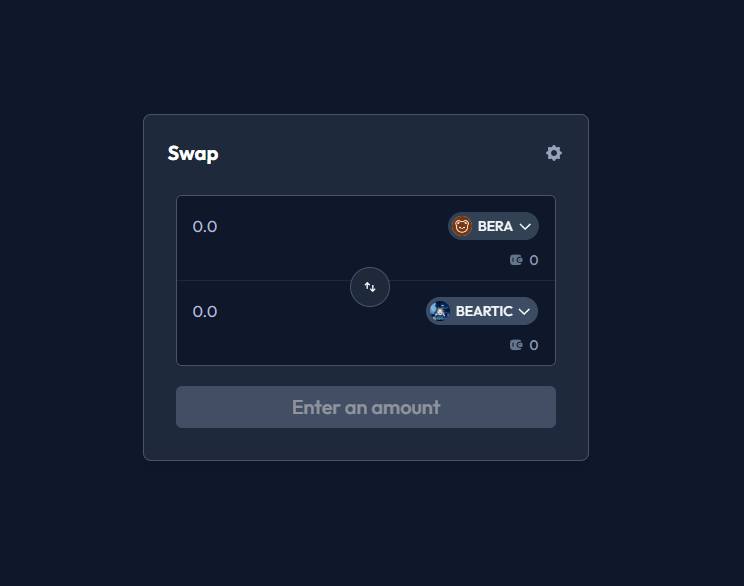Open token selector via BEARTIC label
The width and height of the screenshot is (744, 586).
(484, 312)
